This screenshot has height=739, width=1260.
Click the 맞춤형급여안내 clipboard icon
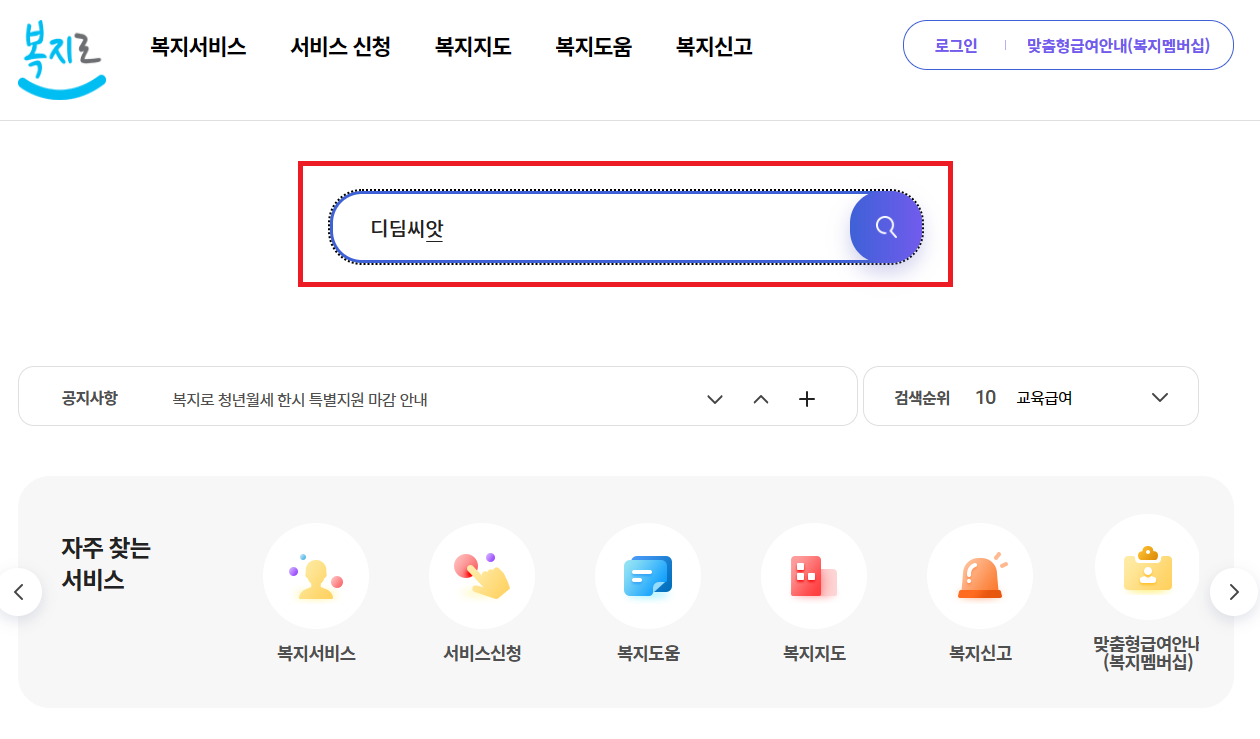coord(1146,576)
